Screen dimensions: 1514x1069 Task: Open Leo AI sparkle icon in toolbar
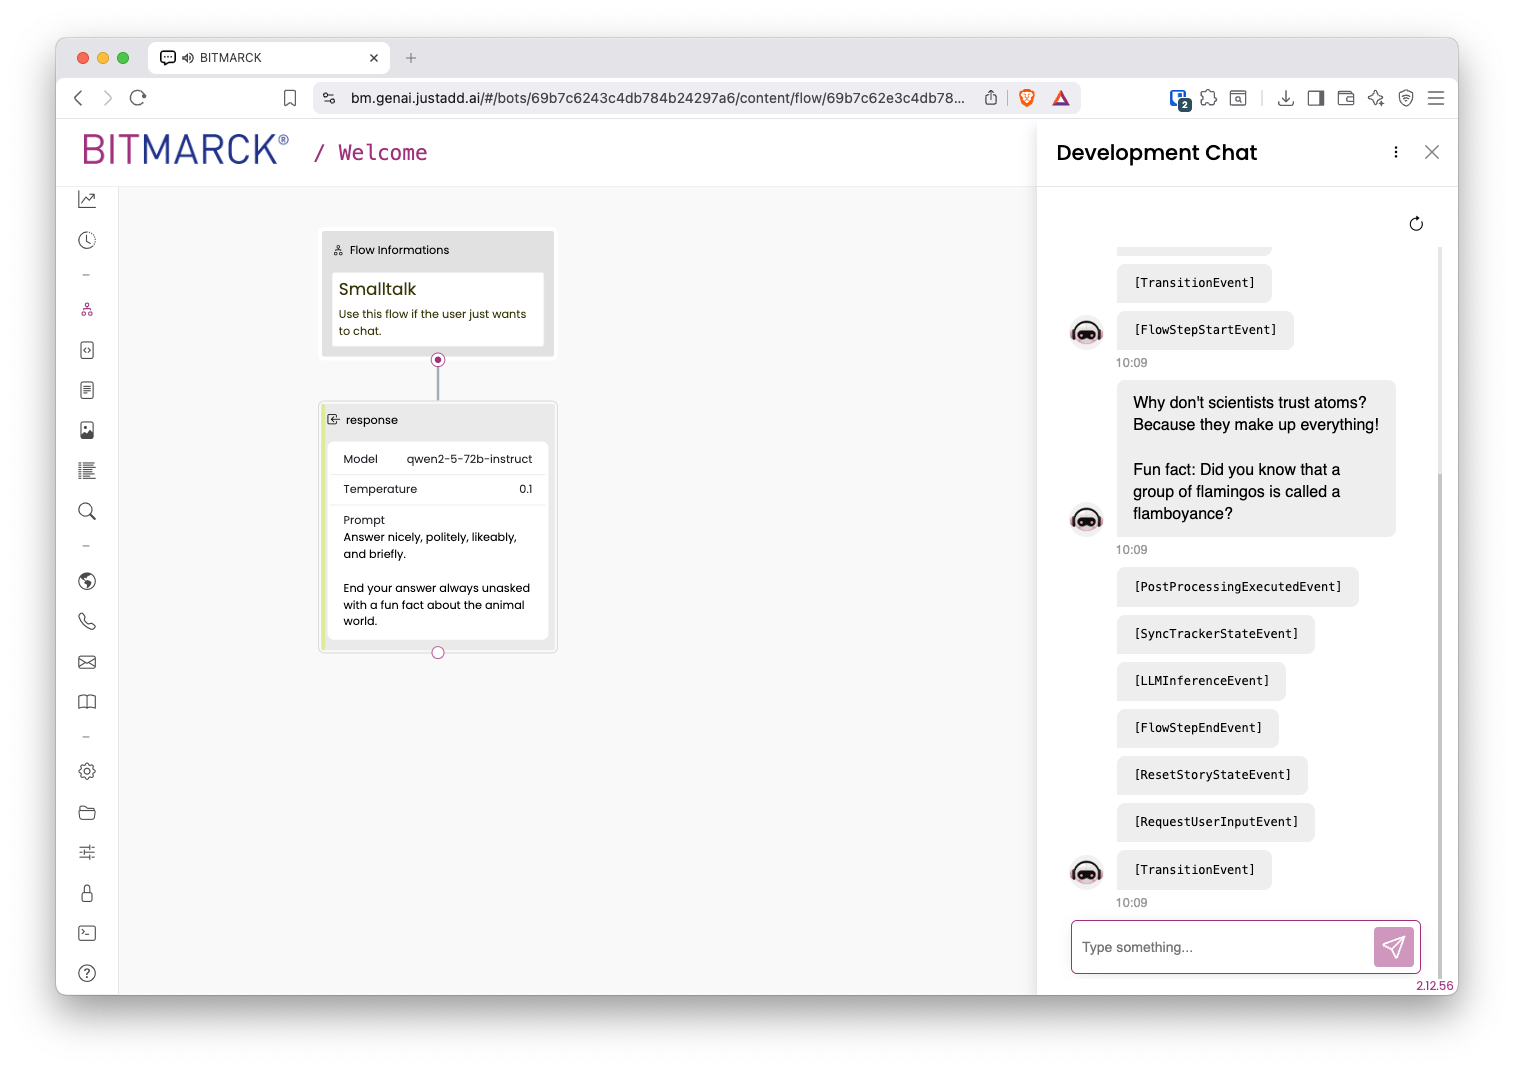coord(1376,98)
